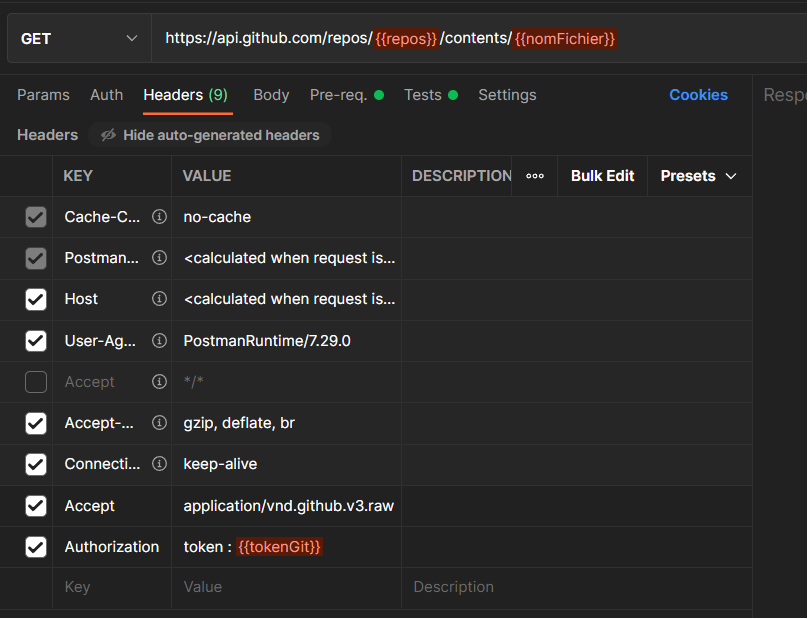Screen dimensions: 808x619
Task: Click the empty Description input field
Action: [x=577, y=587]
